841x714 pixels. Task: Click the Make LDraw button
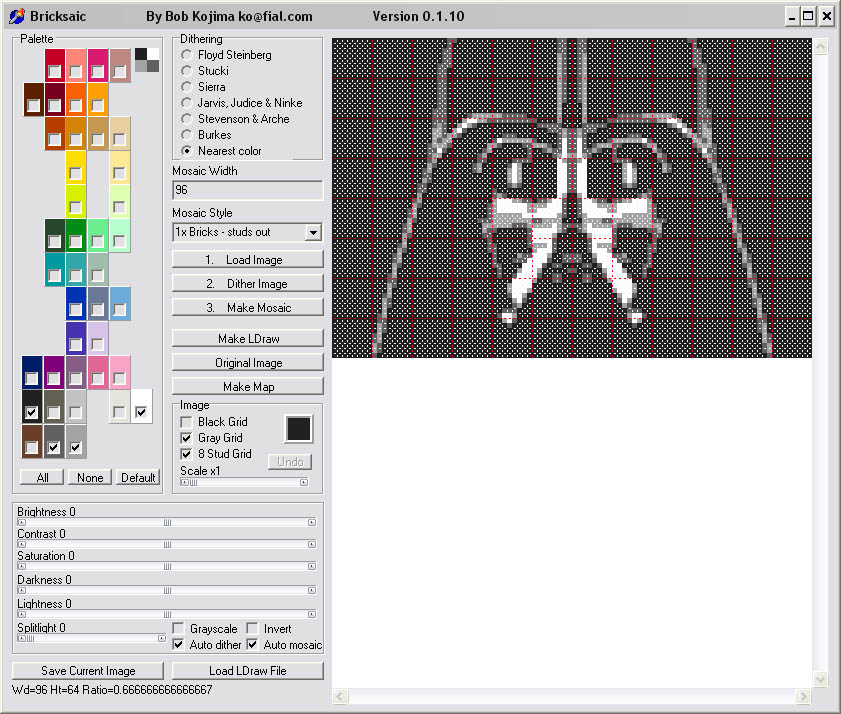248,338
